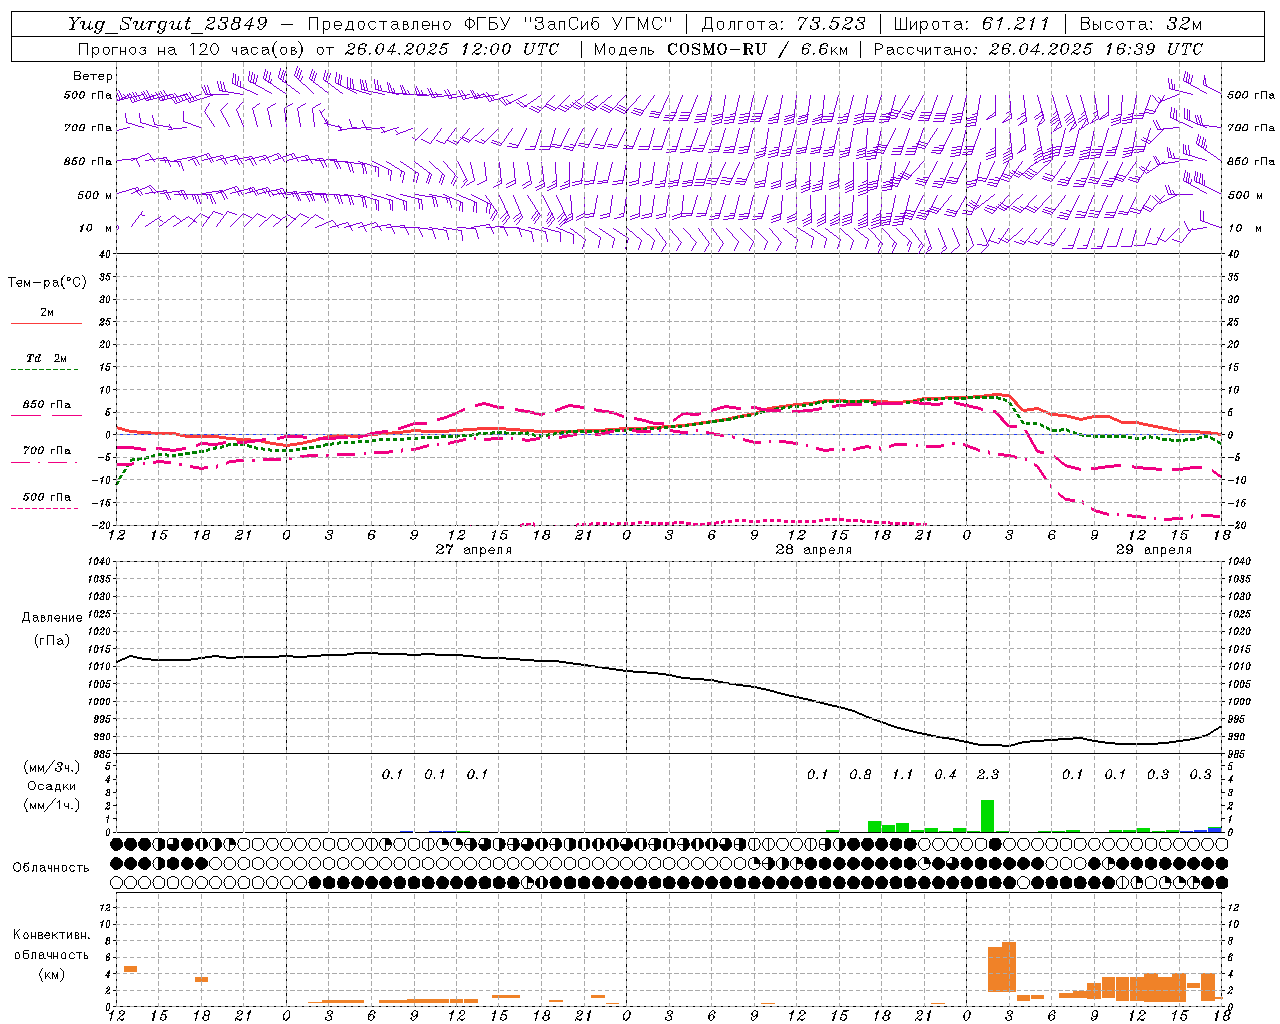Click the tallest green precipitation bar
Screen dimensions: 1280x1024
987,816
